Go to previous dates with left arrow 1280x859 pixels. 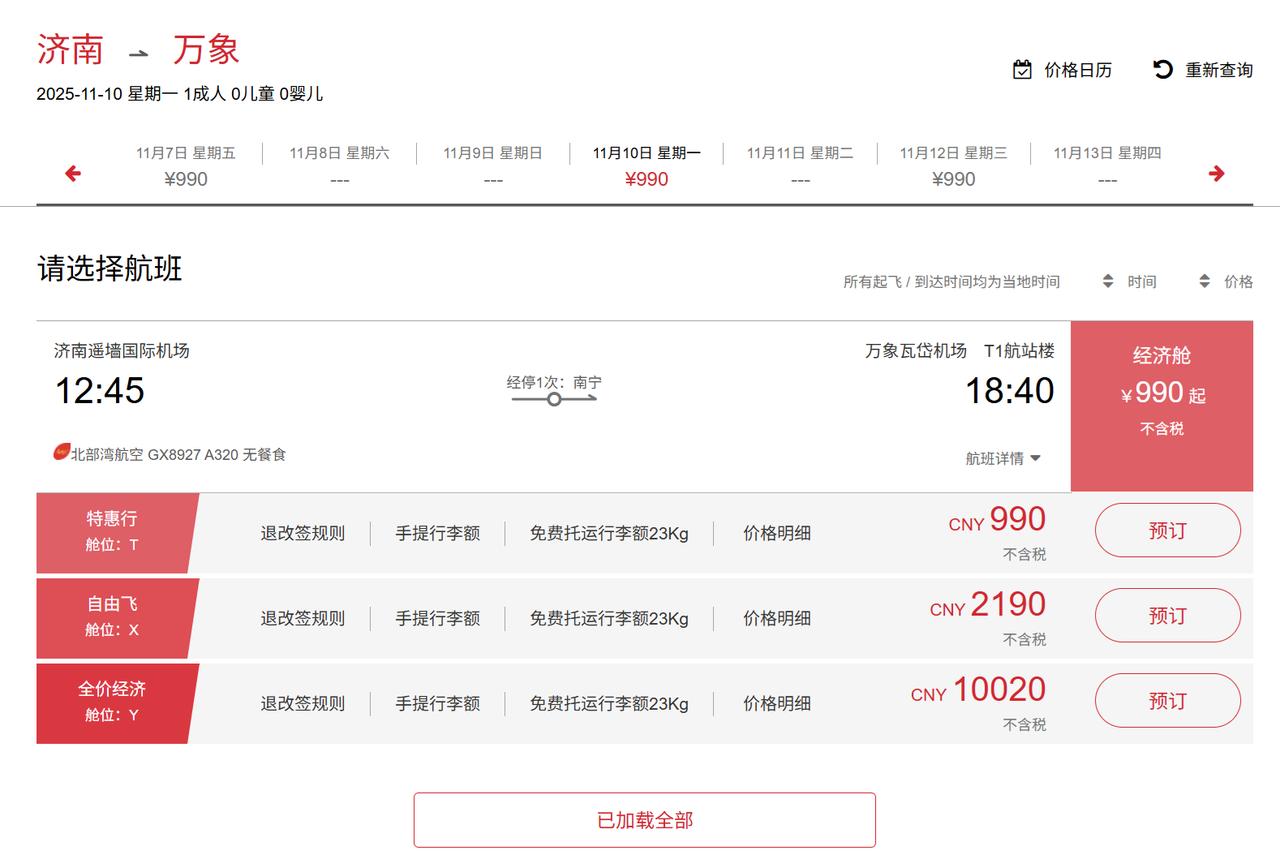pyautogui.click(x=72, y=174)
